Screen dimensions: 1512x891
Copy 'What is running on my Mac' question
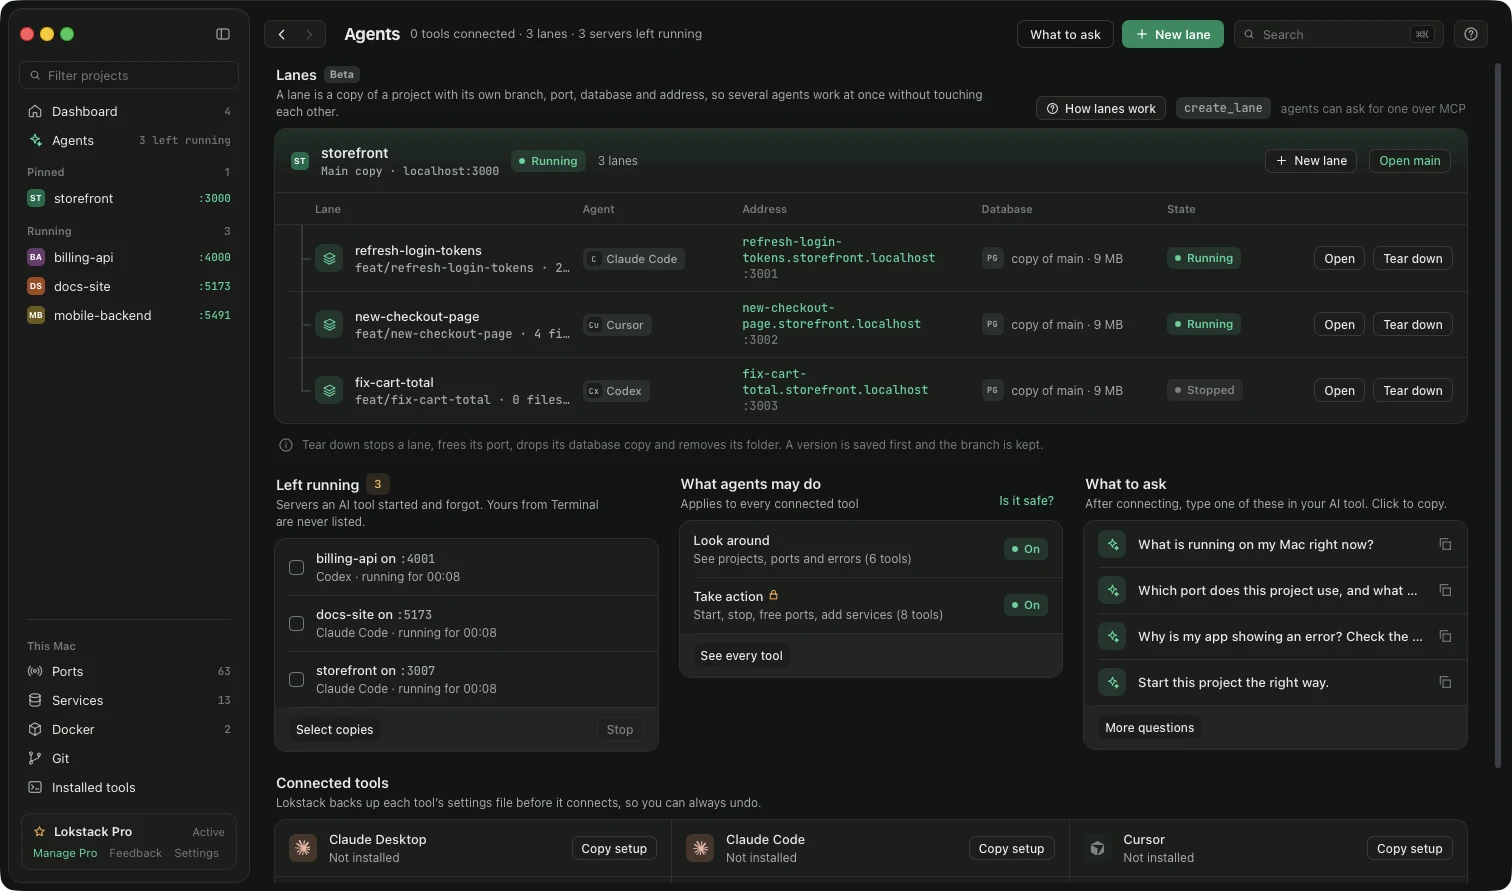pos(1445,544)
